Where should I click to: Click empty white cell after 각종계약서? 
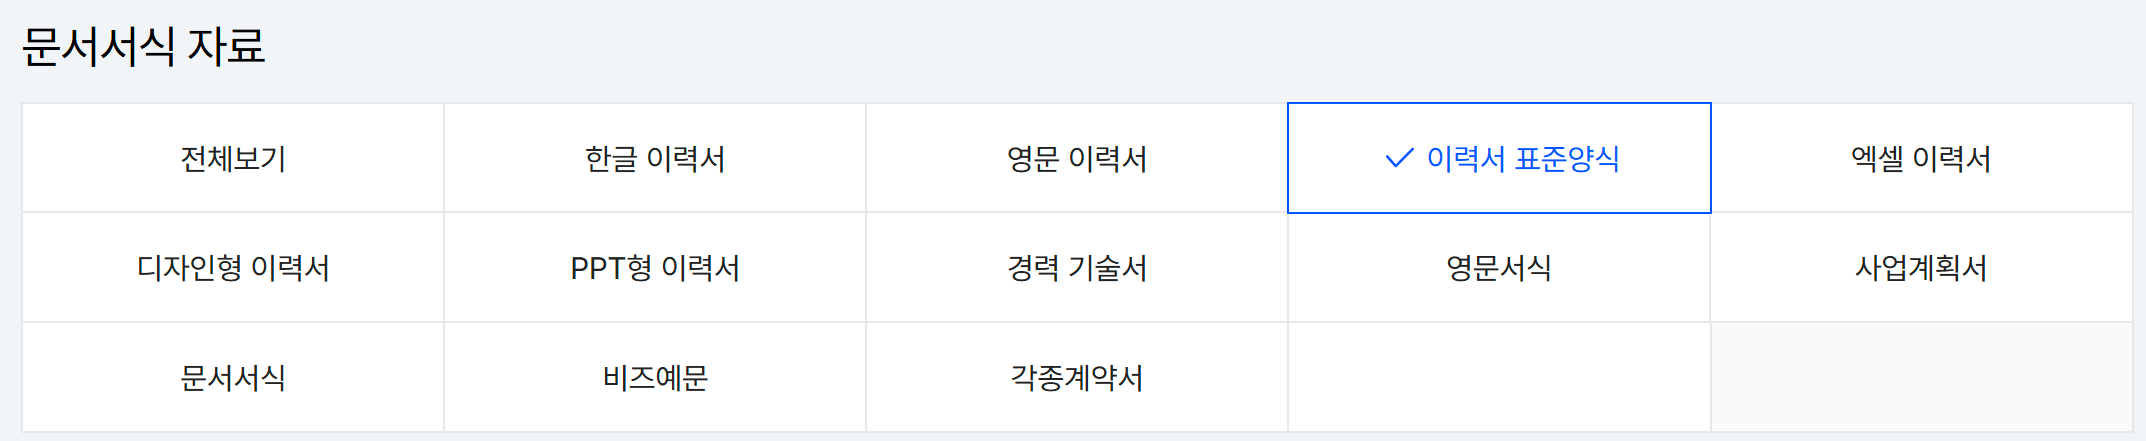tap(1499, 378)
